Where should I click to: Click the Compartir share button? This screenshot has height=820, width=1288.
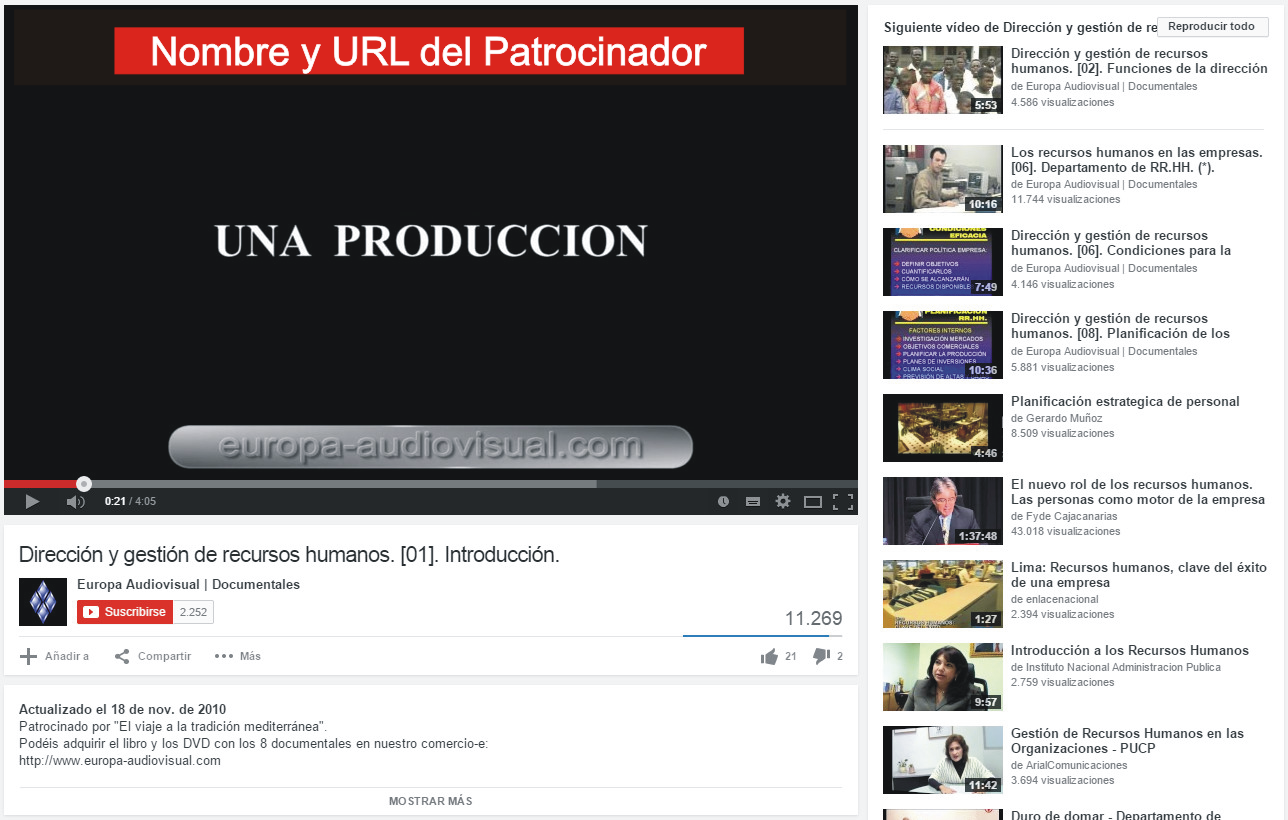coord(153,656)
